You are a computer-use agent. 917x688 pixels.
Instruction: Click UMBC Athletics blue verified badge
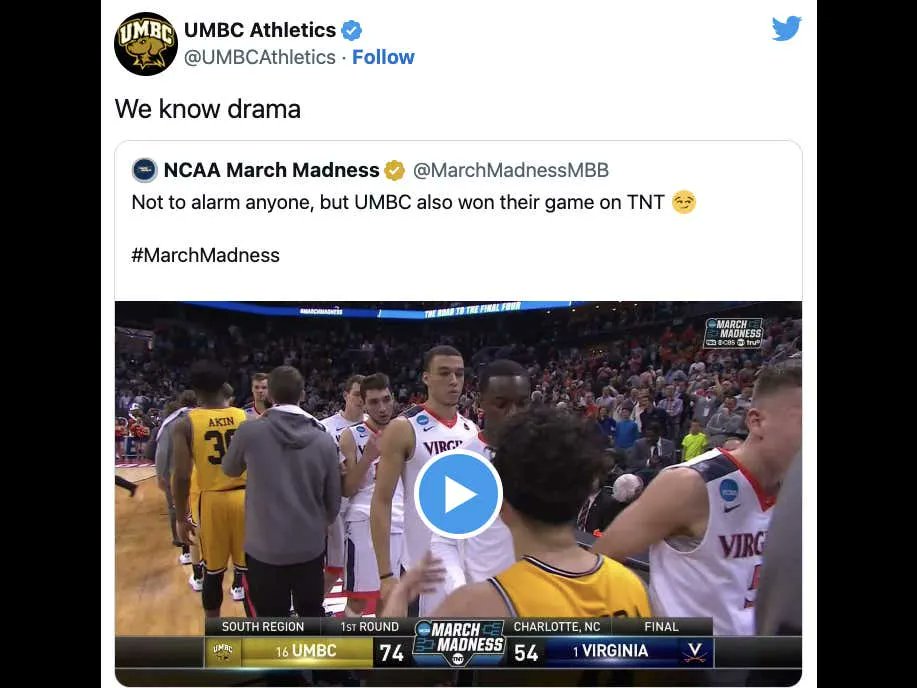351,30
